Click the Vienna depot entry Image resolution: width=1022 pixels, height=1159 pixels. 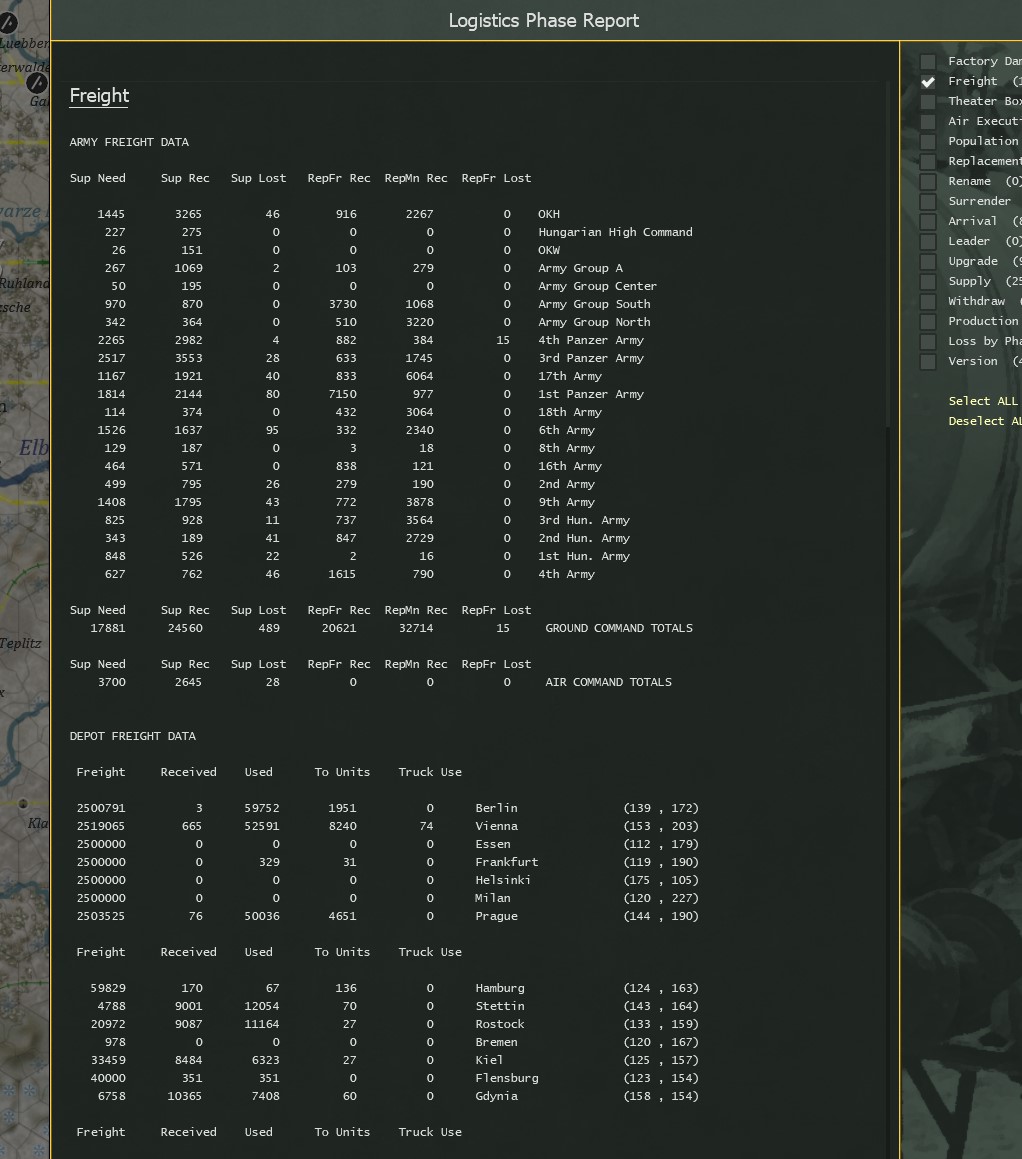pyautogui.click(x=387, y=826)
